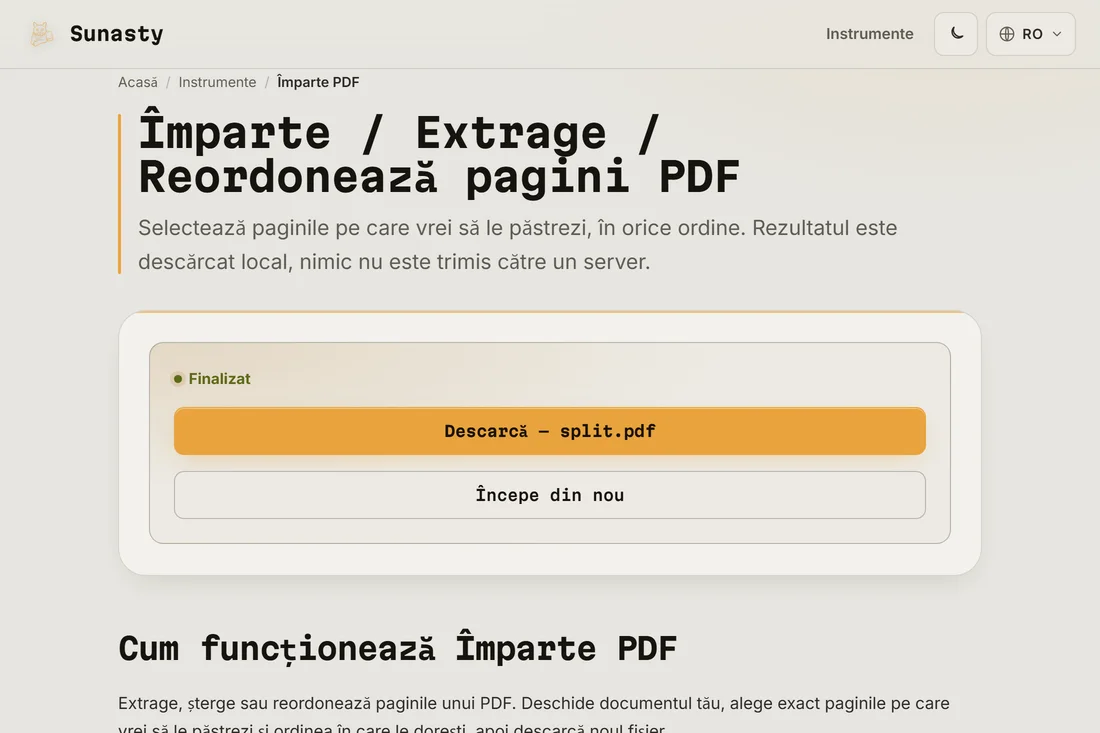Open the Instrumente navigation menu
Image resolution: width=1100 pixels, height=733 pixels.
869,34
